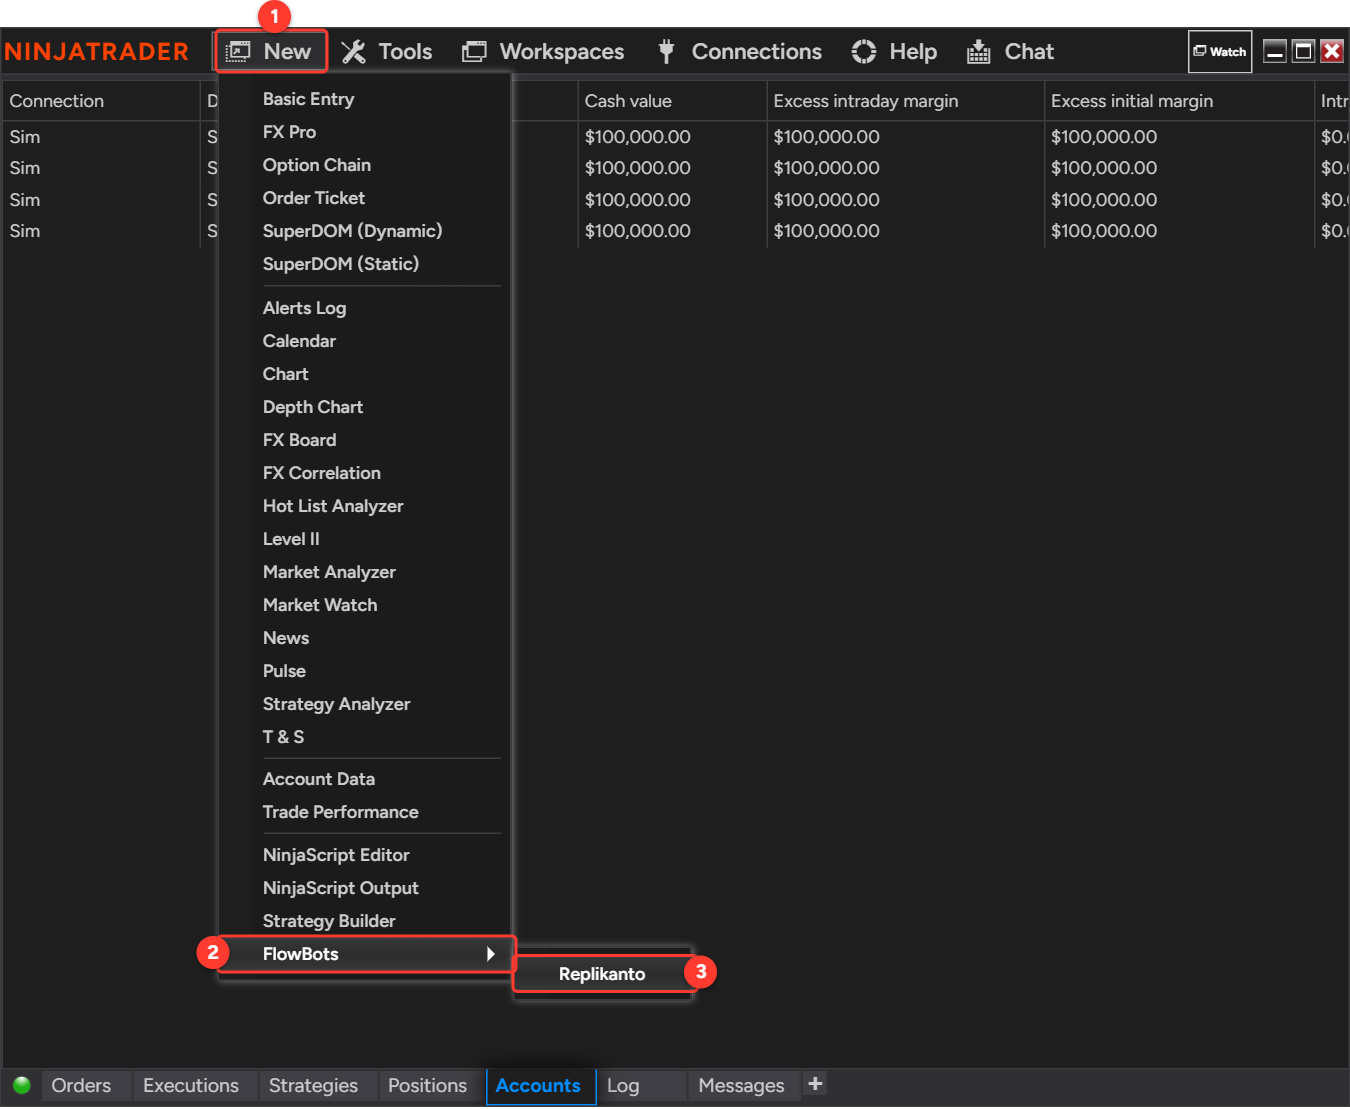1350x1109 pixels.
Task: Open Market Watch from the menu
Action: [319, 605]
